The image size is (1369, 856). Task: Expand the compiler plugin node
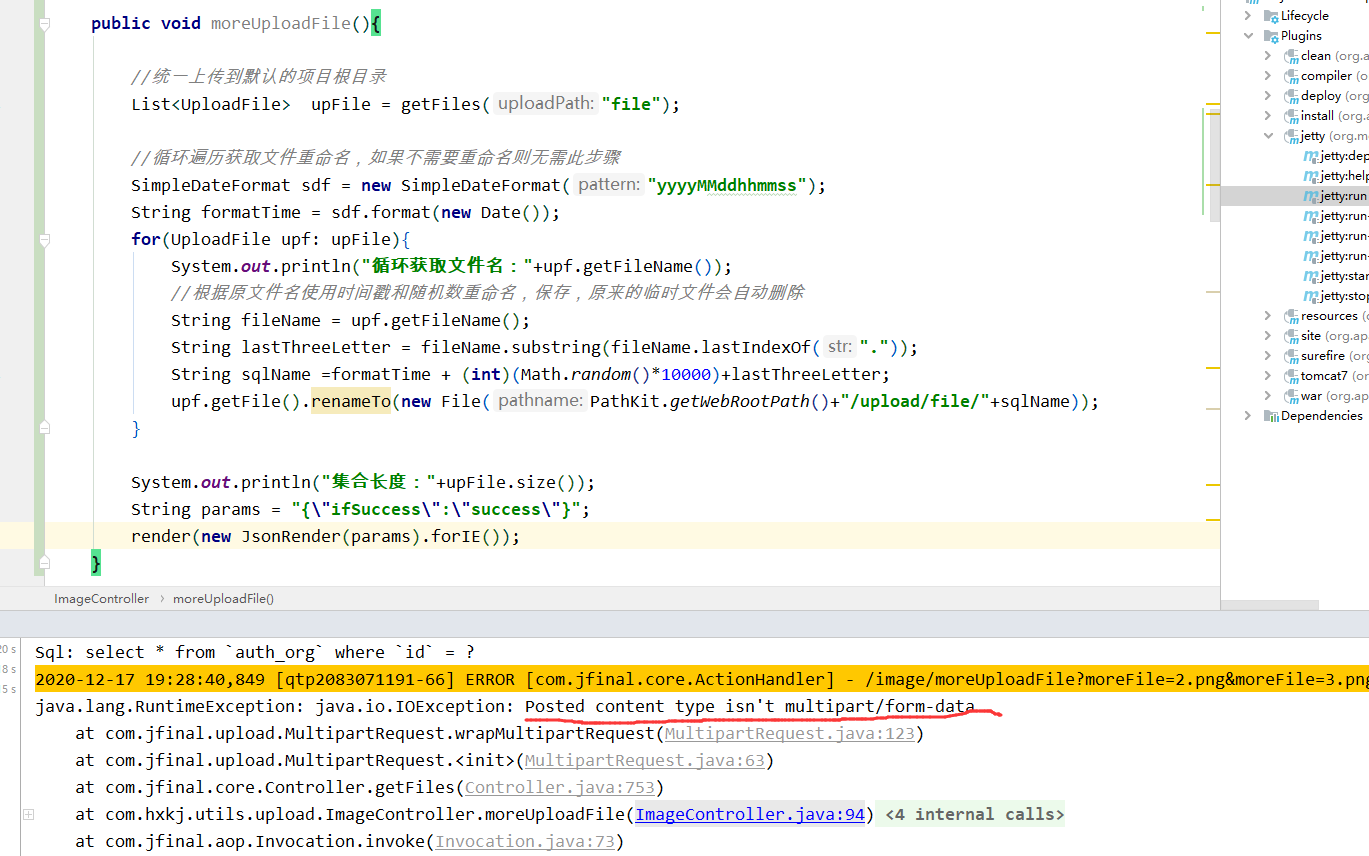(x=1268, y=76)
